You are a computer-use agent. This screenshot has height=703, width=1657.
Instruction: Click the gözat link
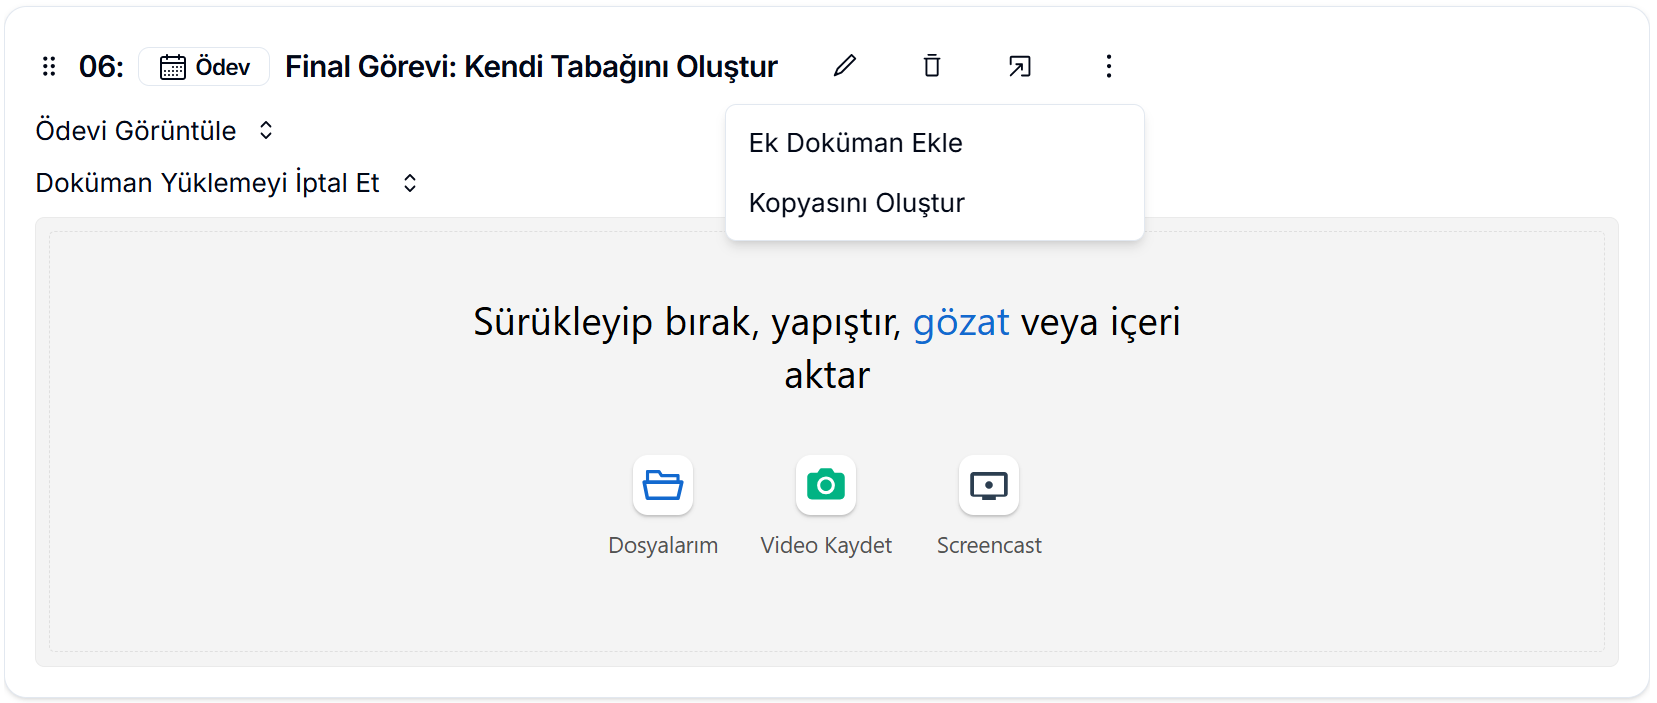pos(961,322)
